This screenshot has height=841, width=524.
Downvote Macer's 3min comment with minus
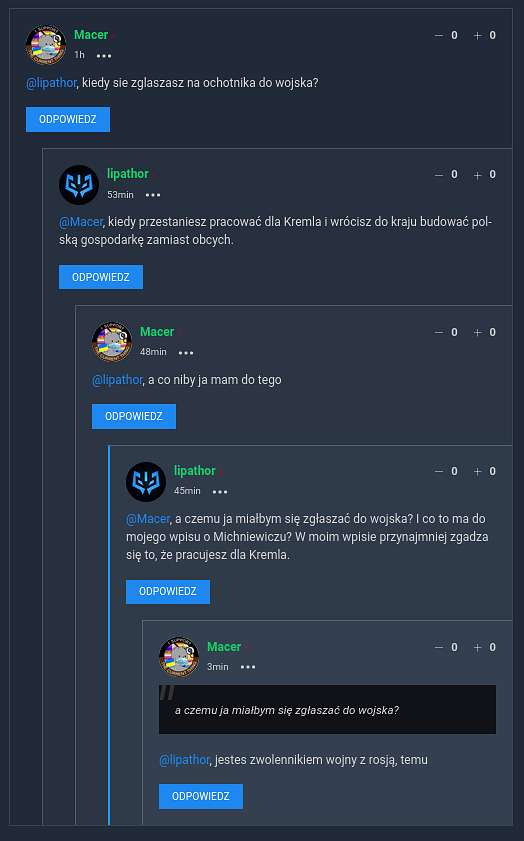pyautogui.click(x=439, y=648)
